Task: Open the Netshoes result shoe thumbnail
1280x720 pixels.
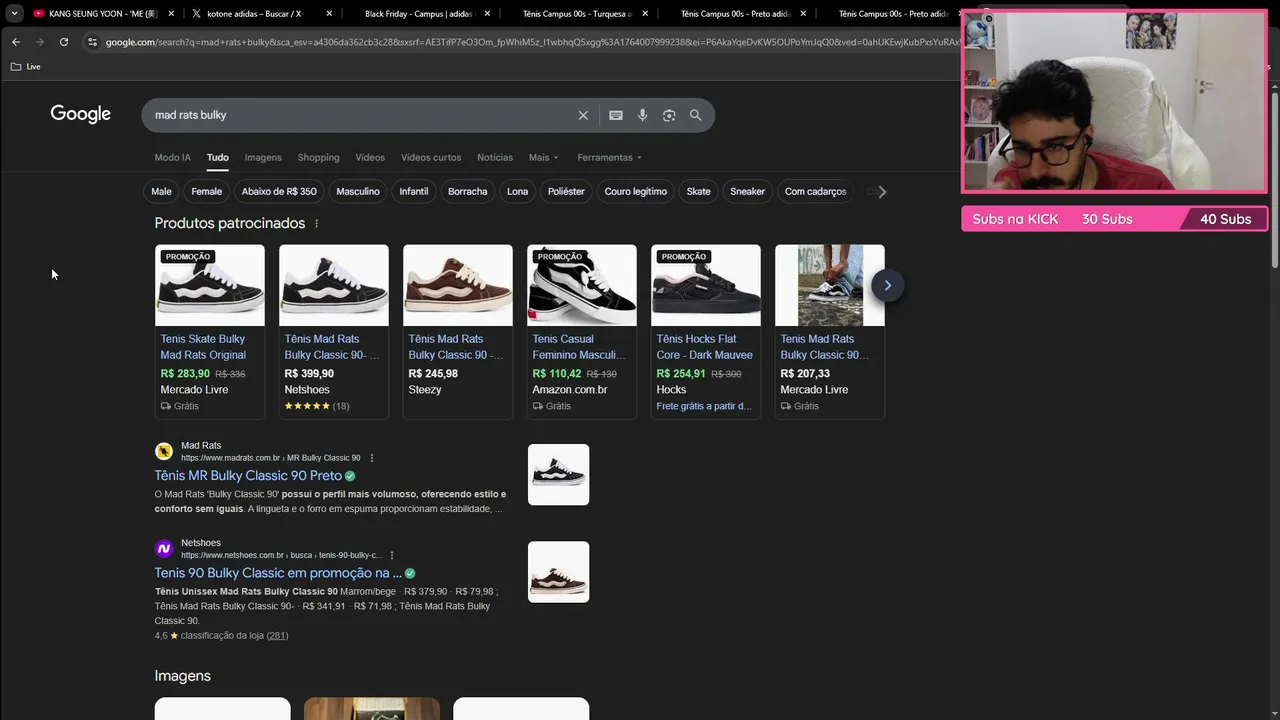Action: (x=558, y=572)
